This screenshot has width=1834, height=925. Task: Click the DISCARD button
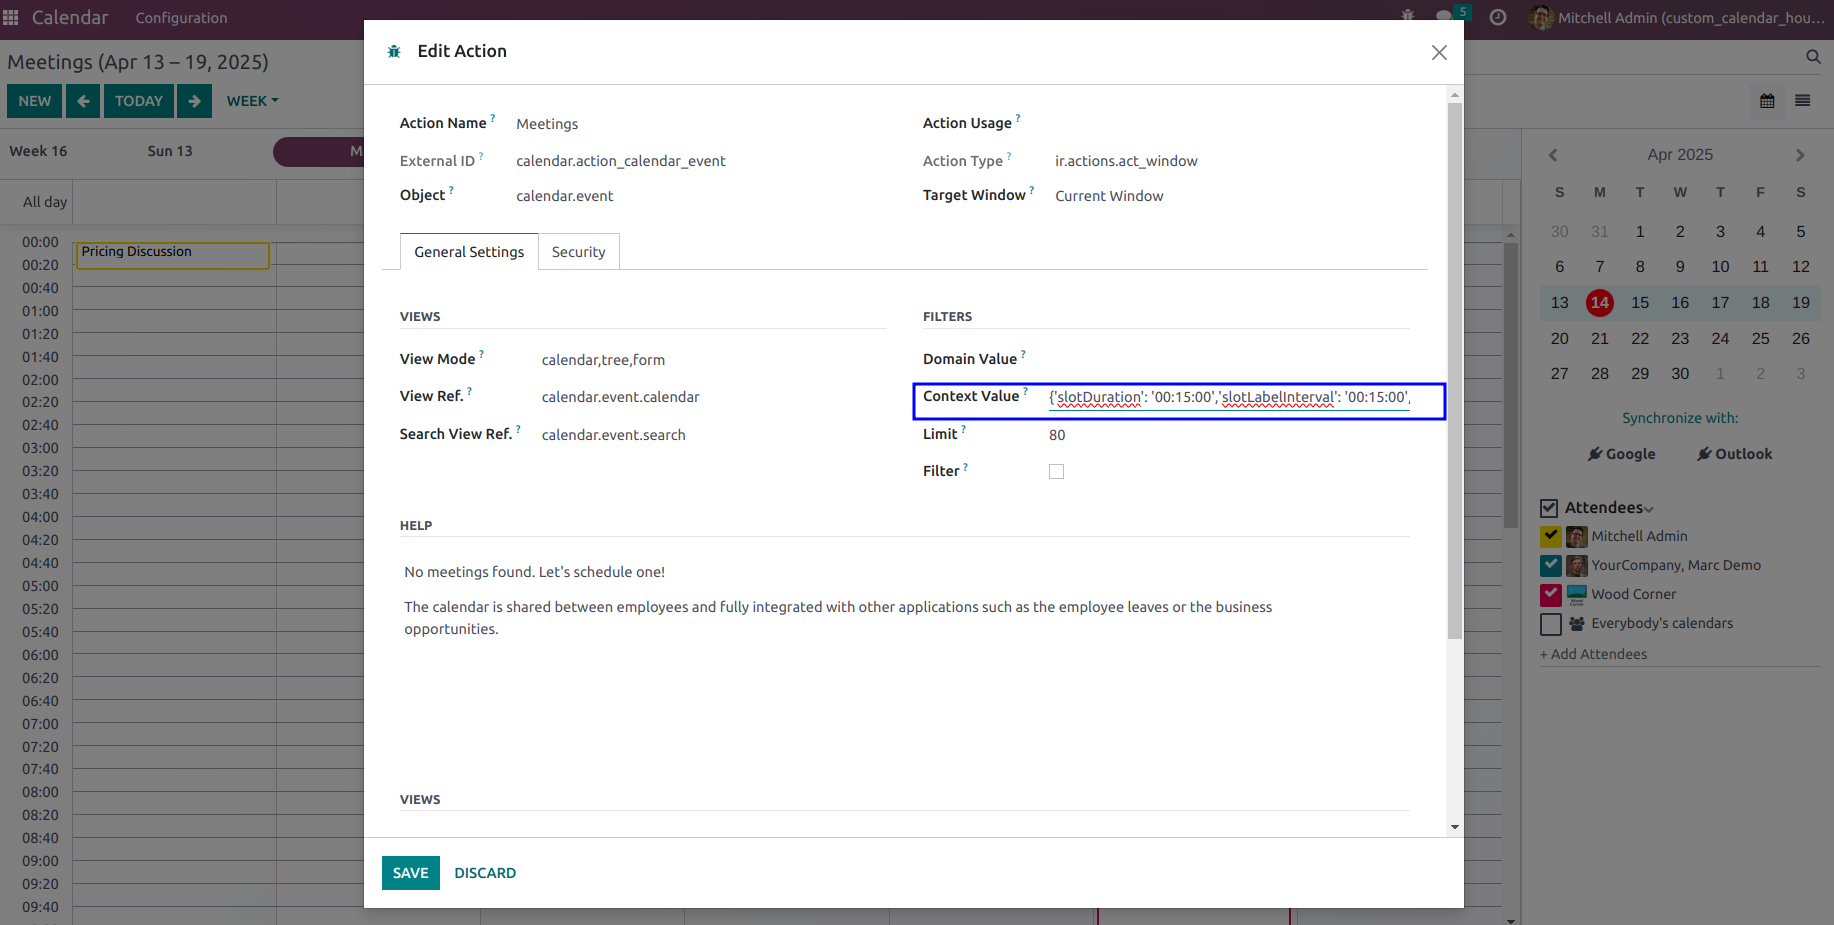click(485, 873)
